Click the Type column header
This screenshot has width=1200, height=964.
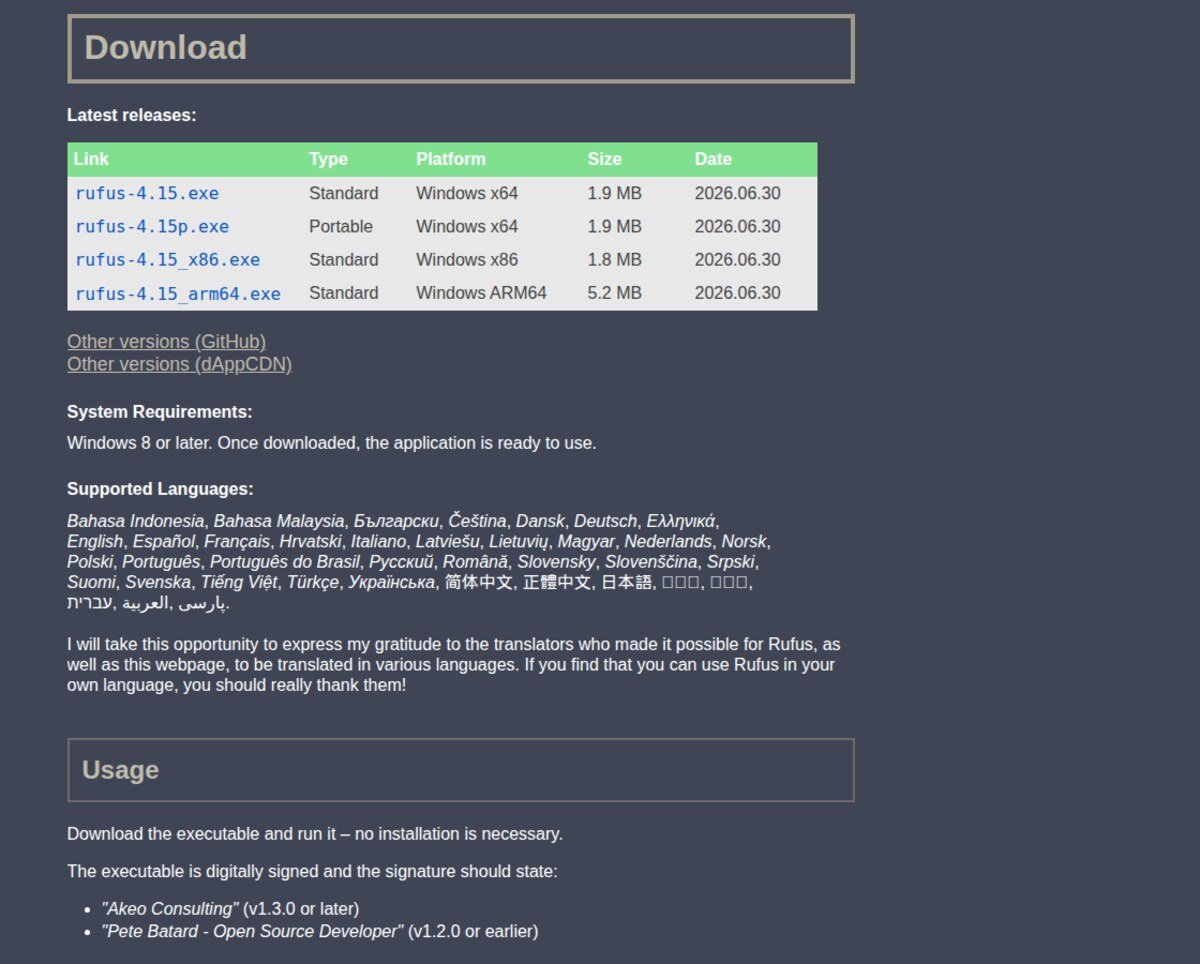[328, 159]
